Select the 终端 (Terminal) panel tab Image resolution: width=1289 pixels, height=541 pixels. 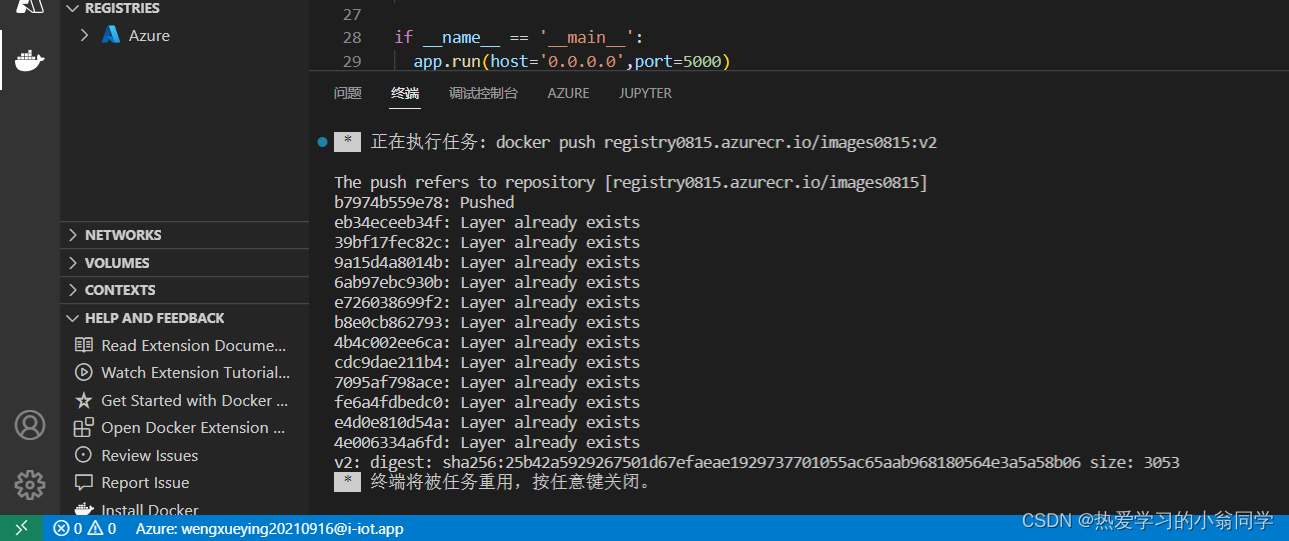(x=405, y=93)
